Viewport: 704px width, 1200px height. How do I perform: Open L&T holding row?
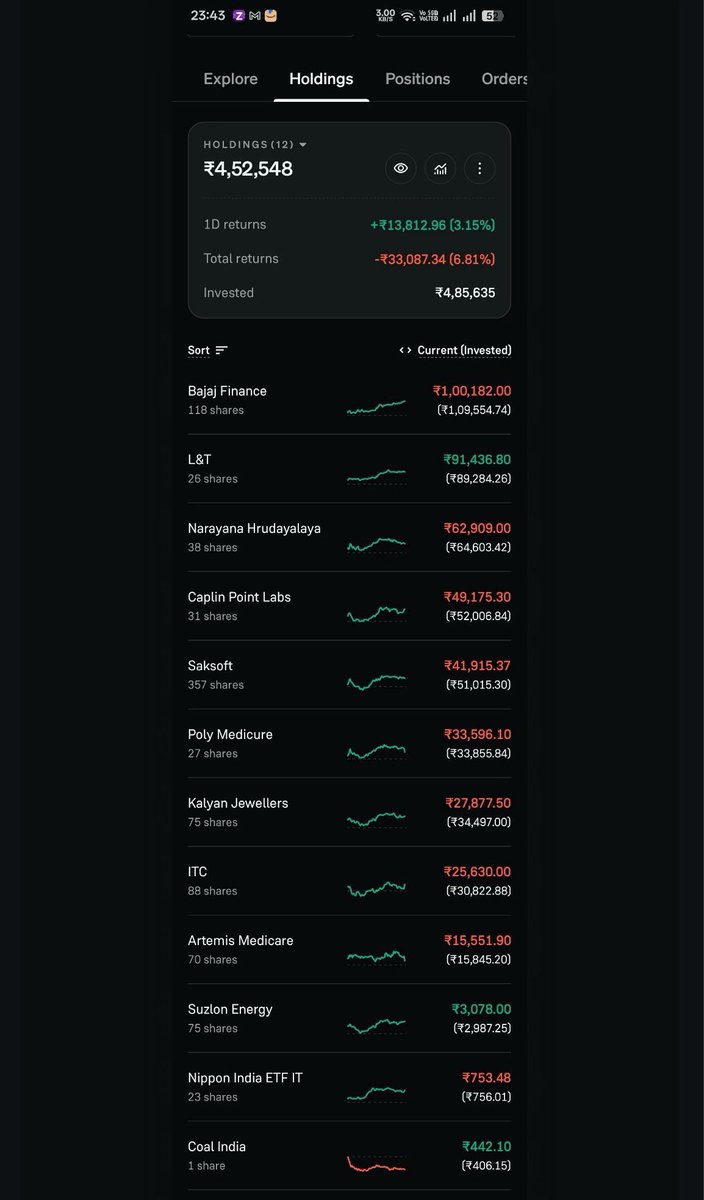(x=349, y=469)
